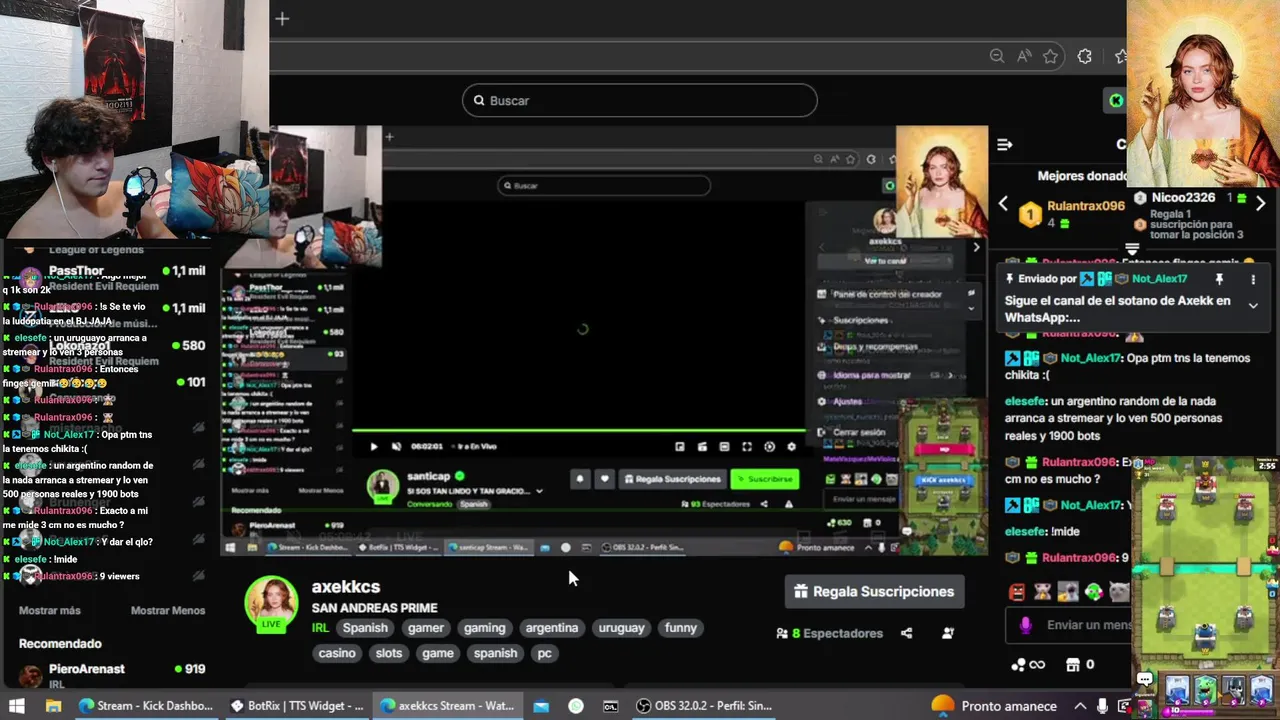Open the axekkcs channel name link
The width and height of the screenshot is (1280, 720).
point(346,587)
